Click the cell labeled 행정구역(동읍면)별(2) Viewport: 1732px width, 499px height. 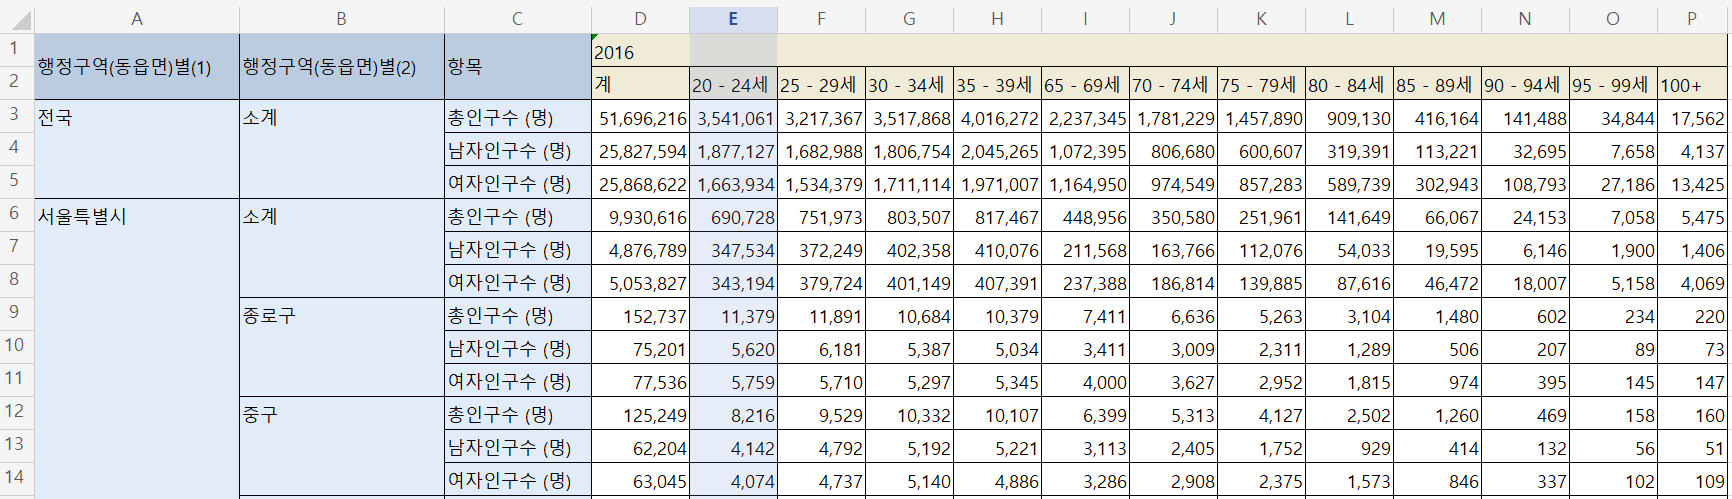coord(342,67)
